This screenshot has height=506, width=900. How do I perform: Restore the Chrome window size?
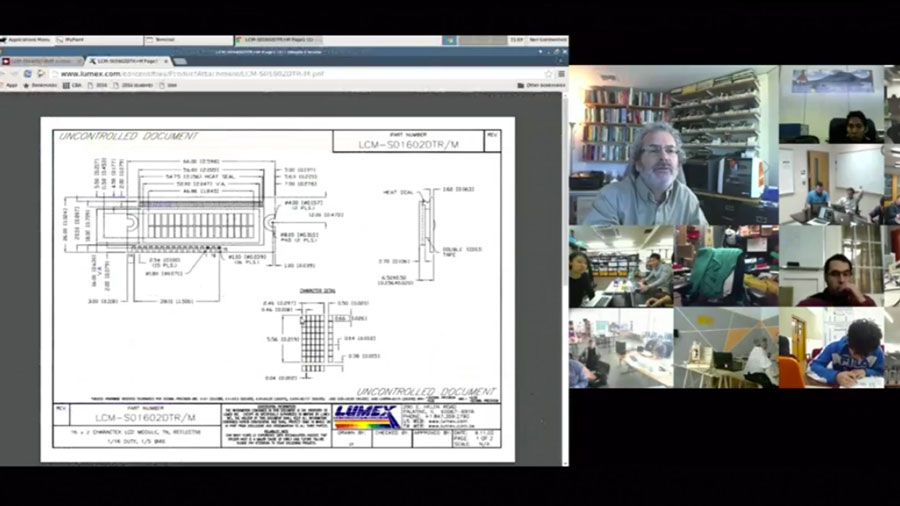[557, 52]
